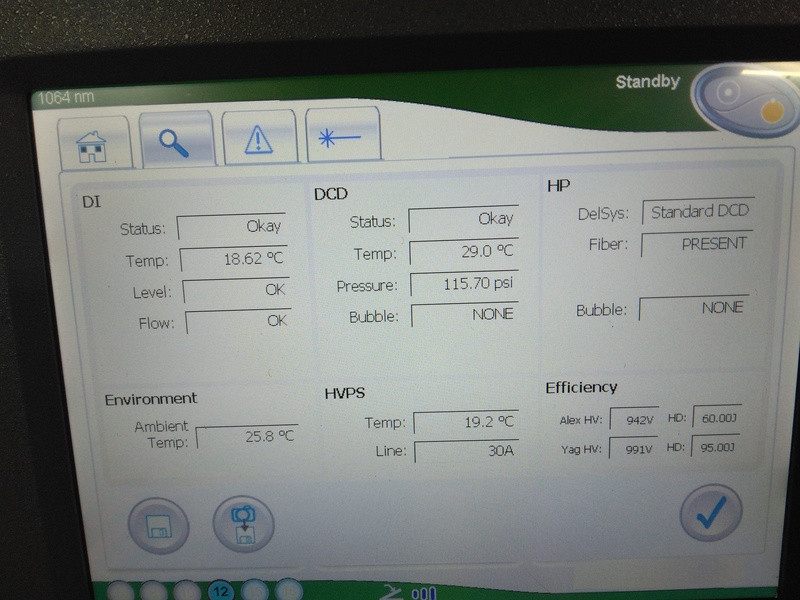Screen dimensions: 800x600
Task: Select the DI Flow OK field
Action: pyautogui.click(x=238, y=321)
